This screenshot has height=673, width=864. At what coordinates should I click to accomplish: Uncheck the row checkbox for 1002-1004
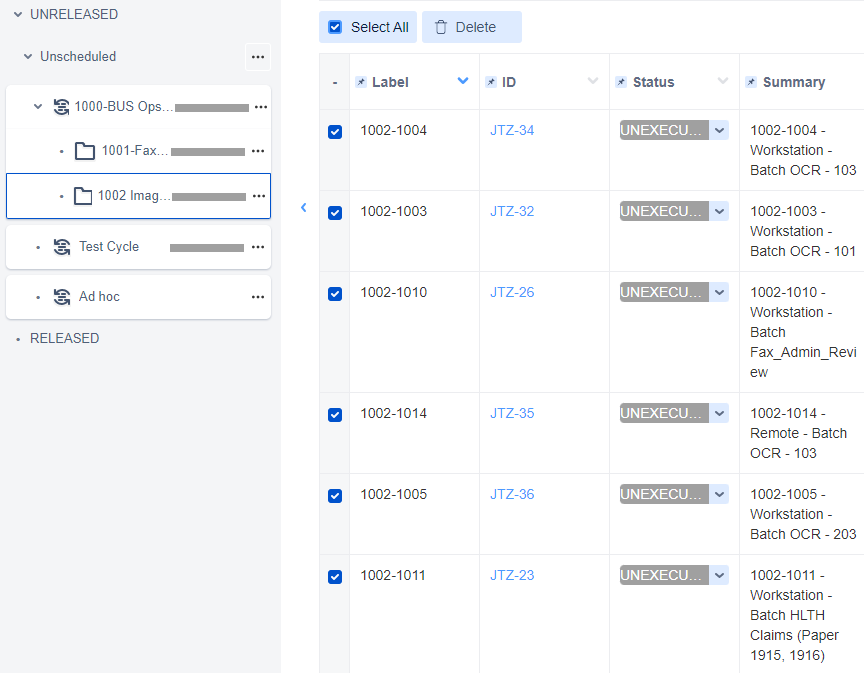click(335, 131)
